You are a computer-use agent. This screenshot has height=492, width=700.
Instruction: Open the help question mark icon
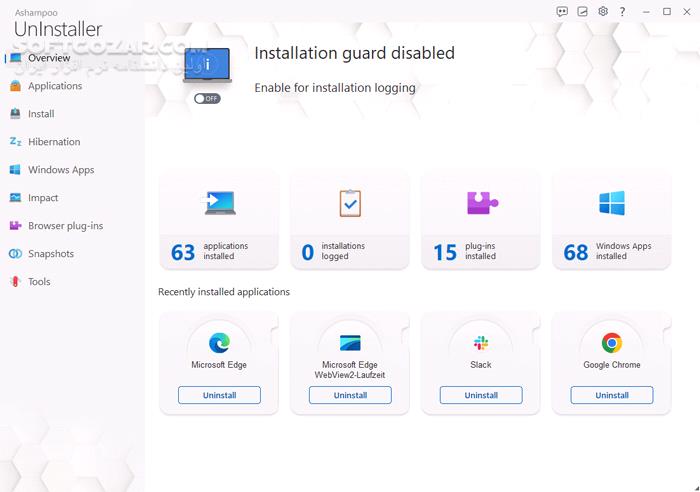click(622, 12)
